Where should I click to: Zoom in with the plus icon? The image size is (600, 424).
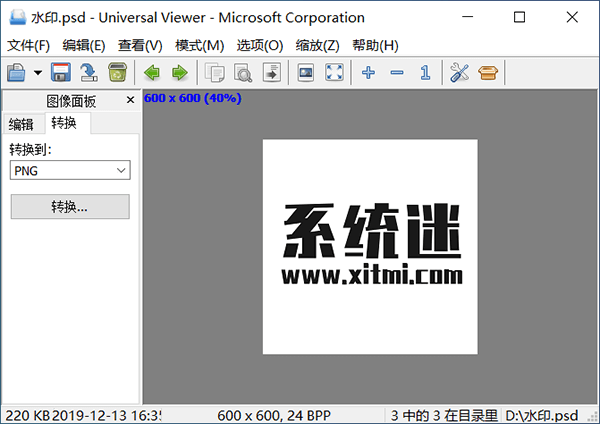coord(368,72)
